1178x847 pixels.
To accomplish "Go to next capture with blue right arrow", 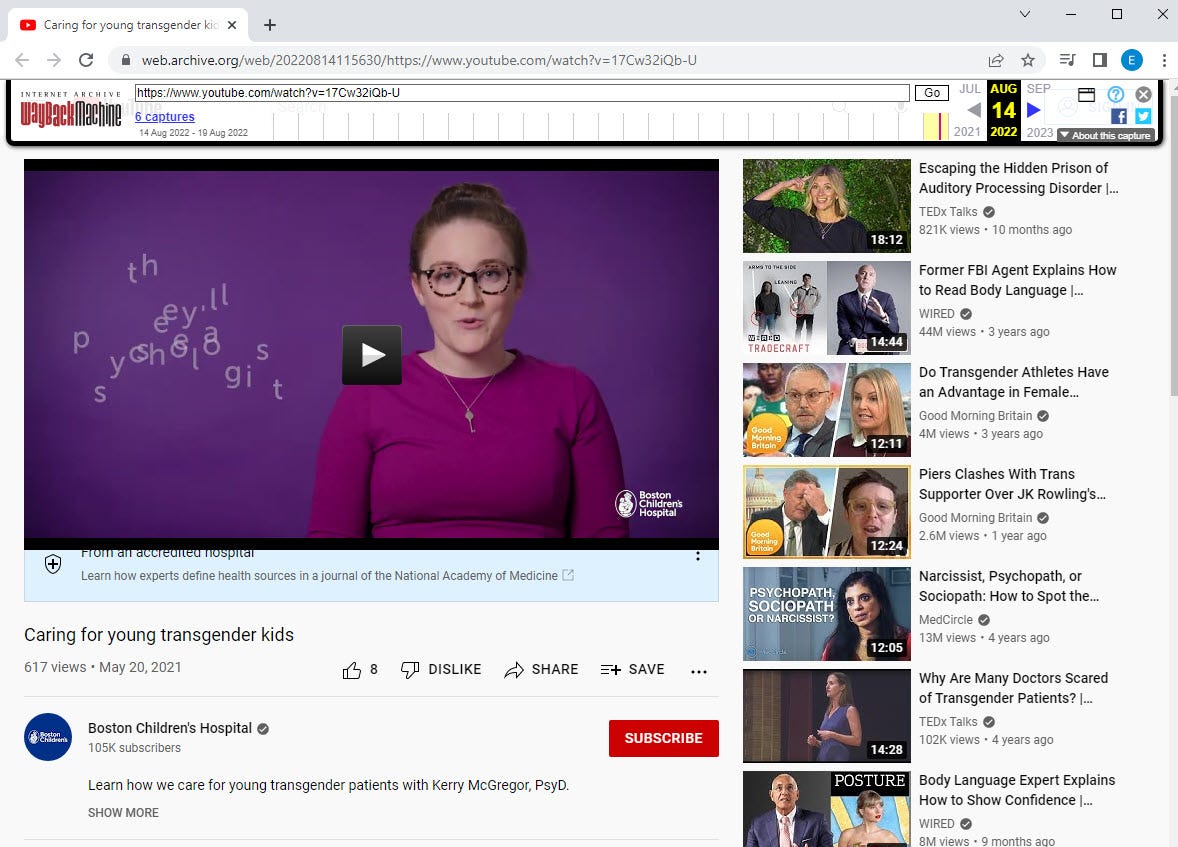I will 1034,110.
